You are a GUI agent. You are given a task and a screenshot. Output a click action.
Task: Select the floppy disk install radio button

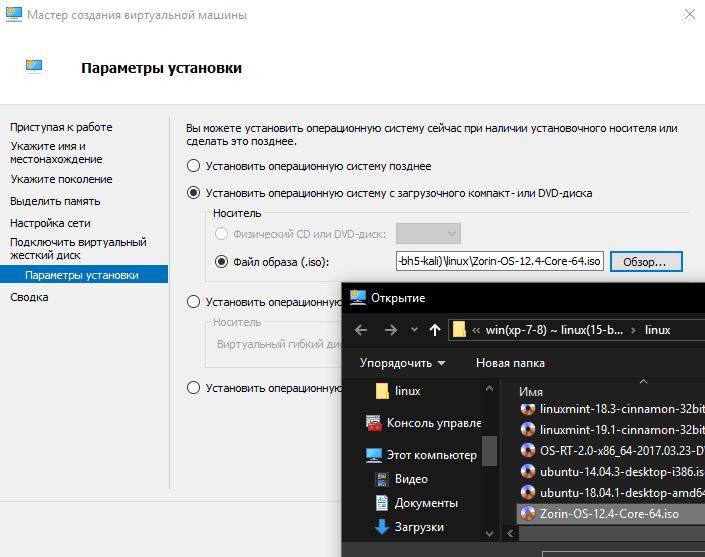[193, 302]
